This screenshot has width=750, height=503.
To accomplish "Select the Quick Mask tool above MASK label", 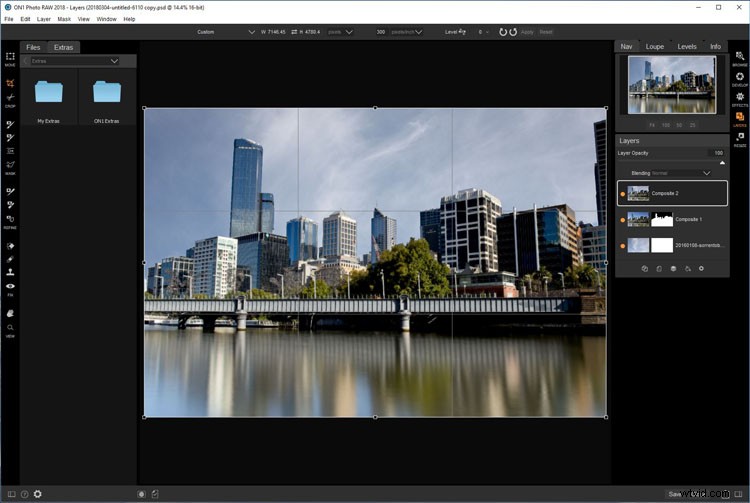I will pyautogui.click(x=10, y=164).
